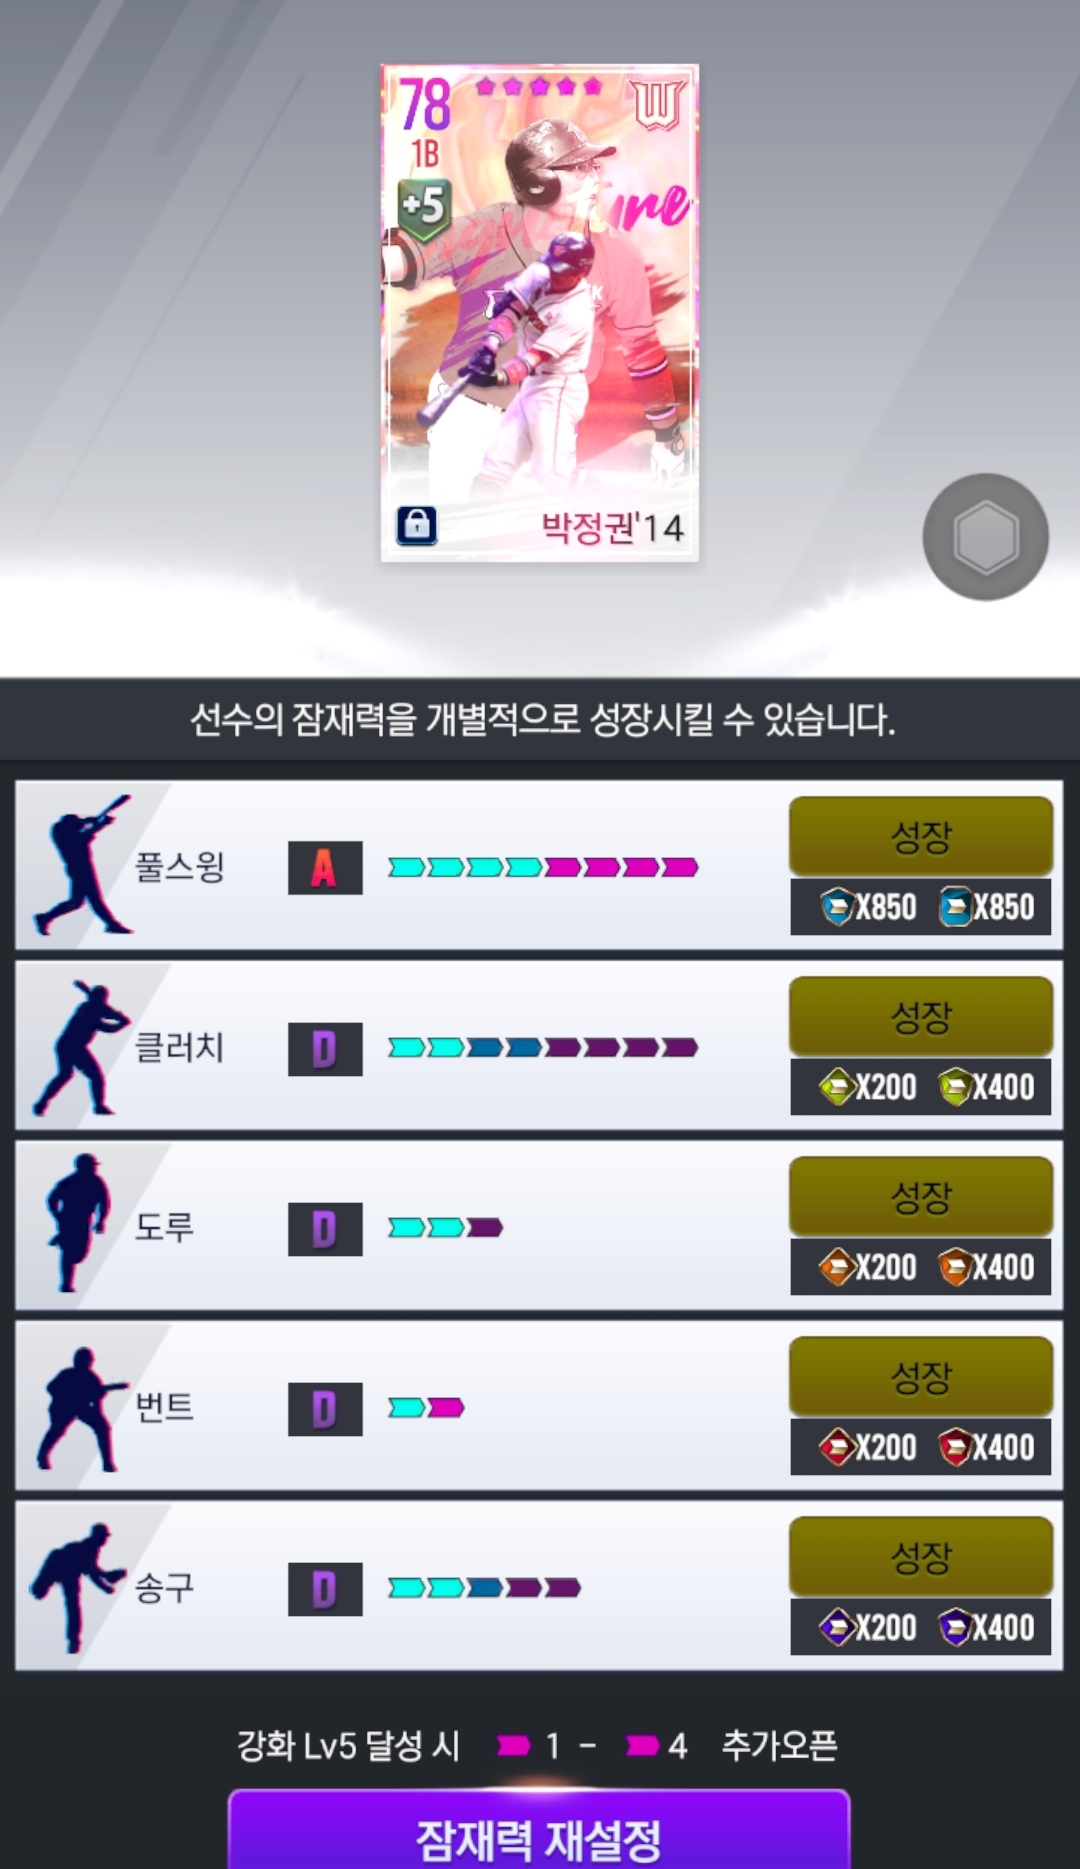Select the 도루 runner silhouette icon

click(77, 1224)
